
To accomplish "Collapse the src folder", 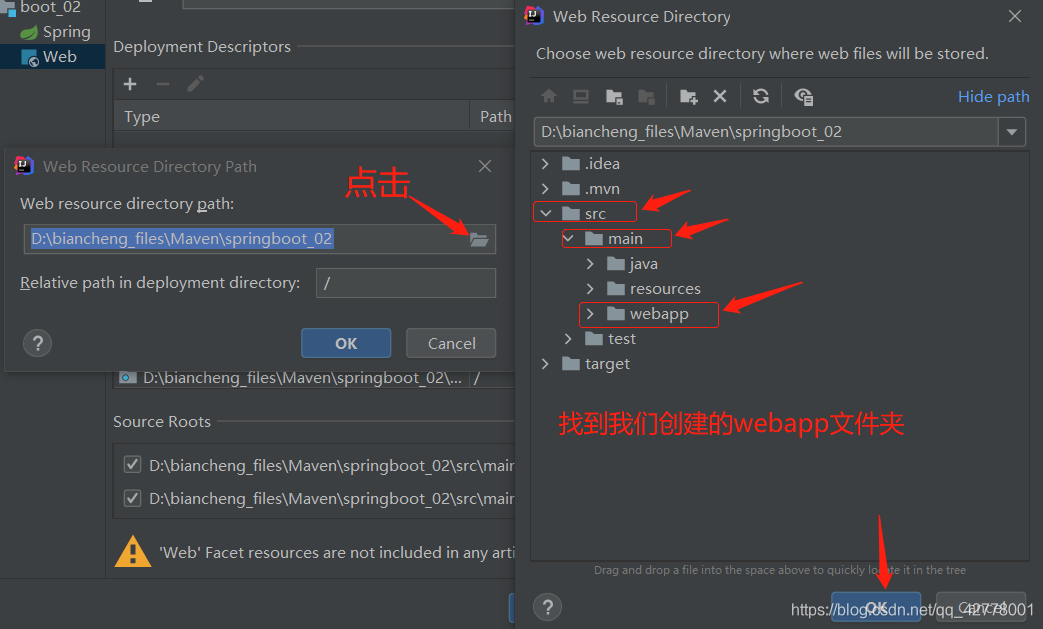I will point(546,213).
